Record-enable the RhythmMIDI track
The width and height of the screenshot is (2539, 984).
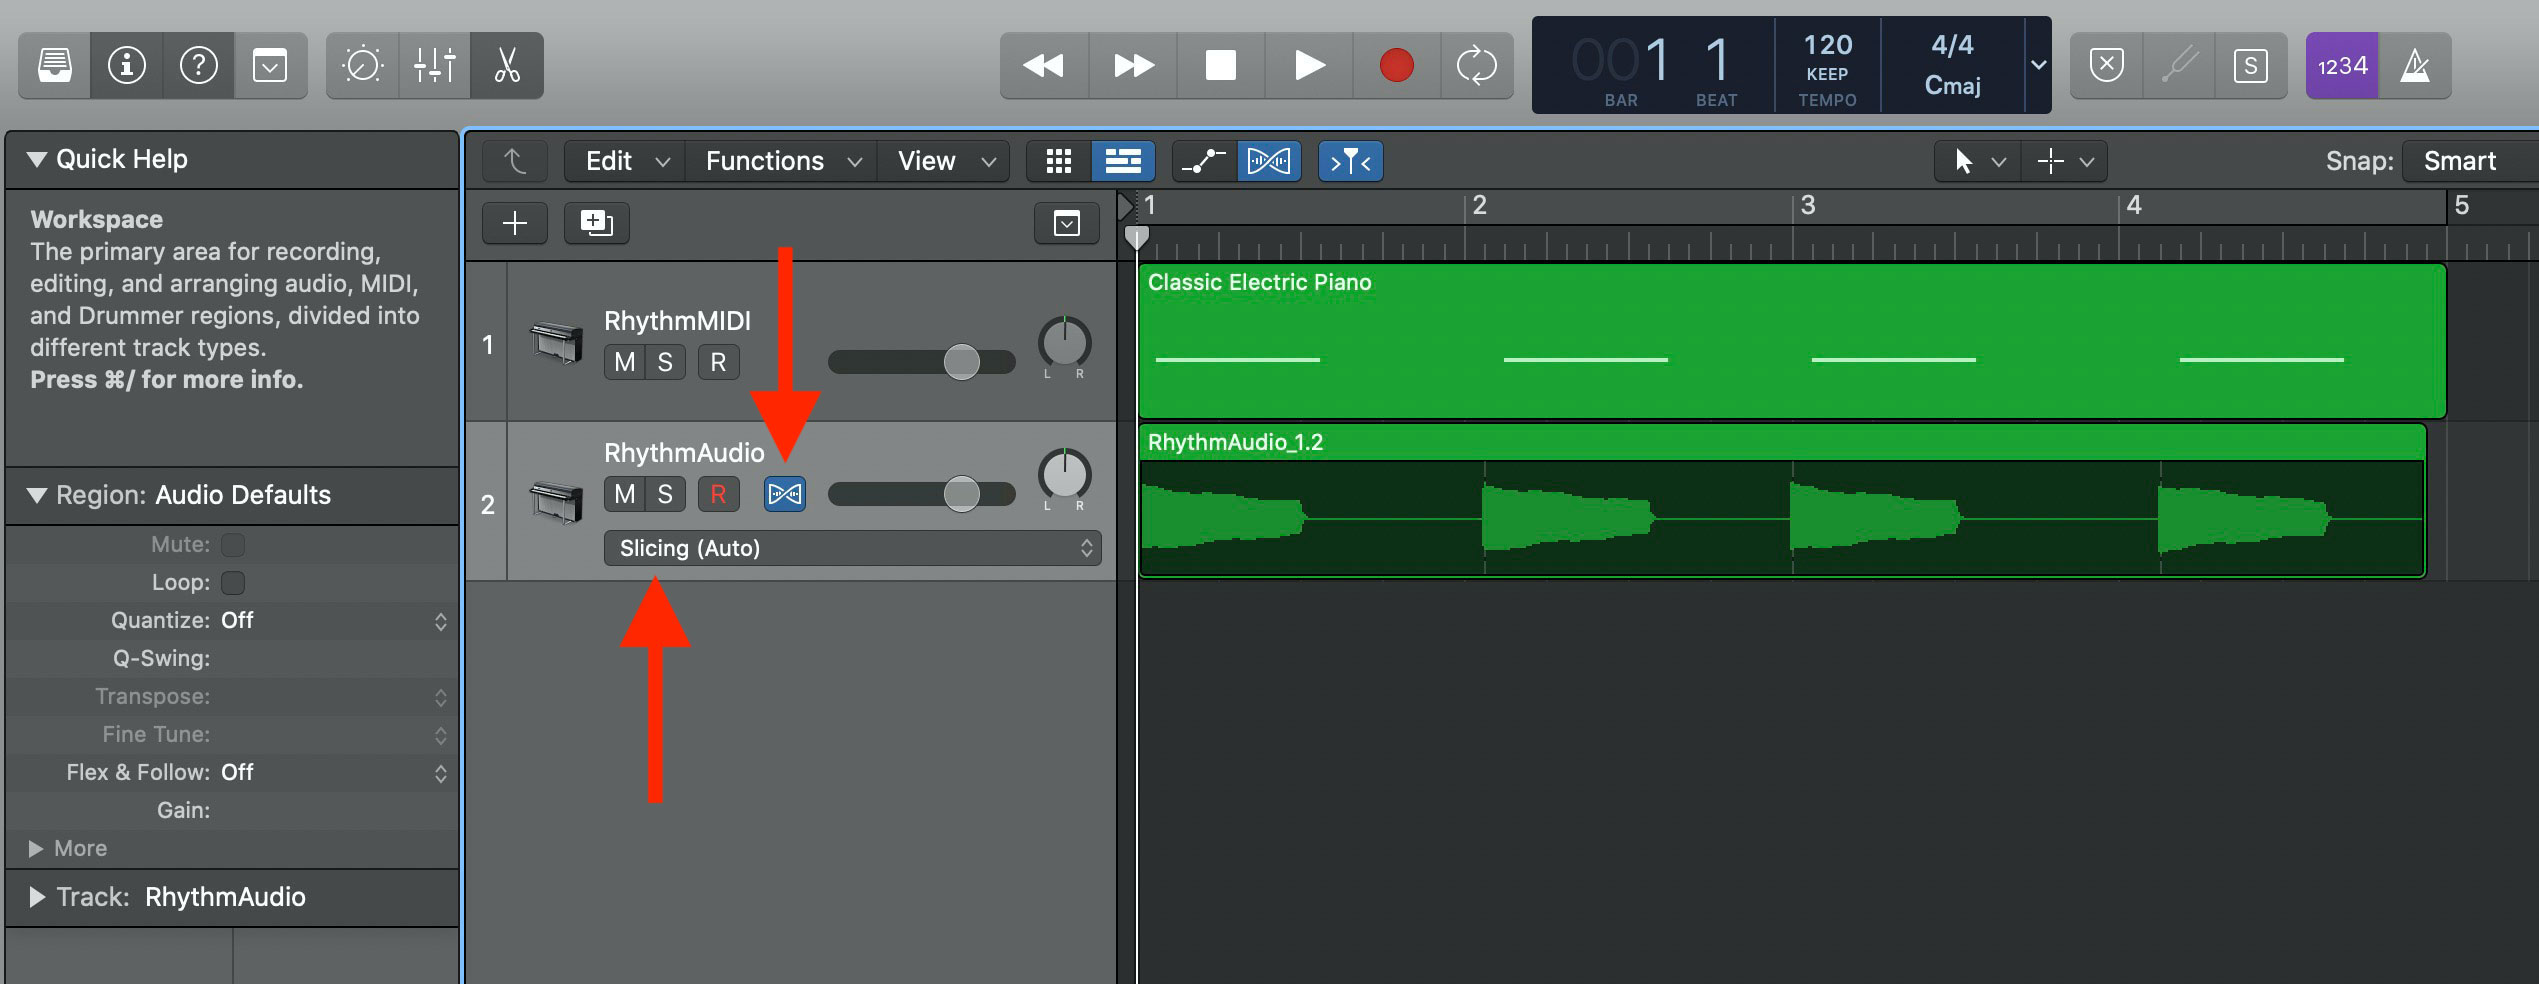(718, 362)
